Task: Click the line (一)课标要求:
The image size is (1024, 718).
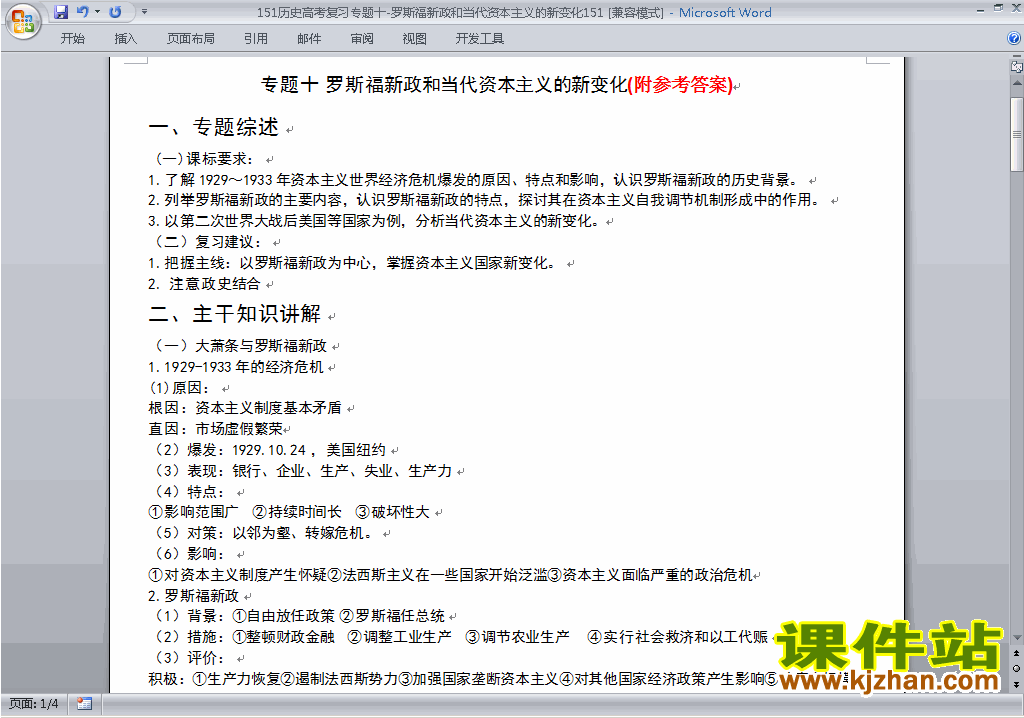Action: (205, 159)
